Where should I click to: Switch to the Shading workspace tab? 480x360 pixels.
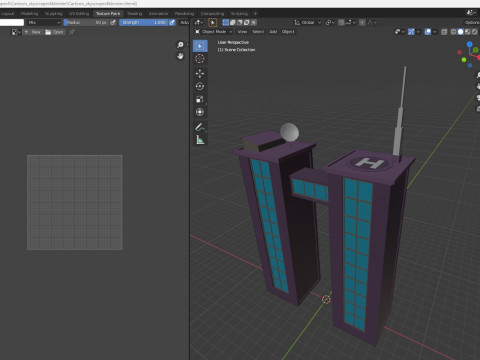pos(135,13)
